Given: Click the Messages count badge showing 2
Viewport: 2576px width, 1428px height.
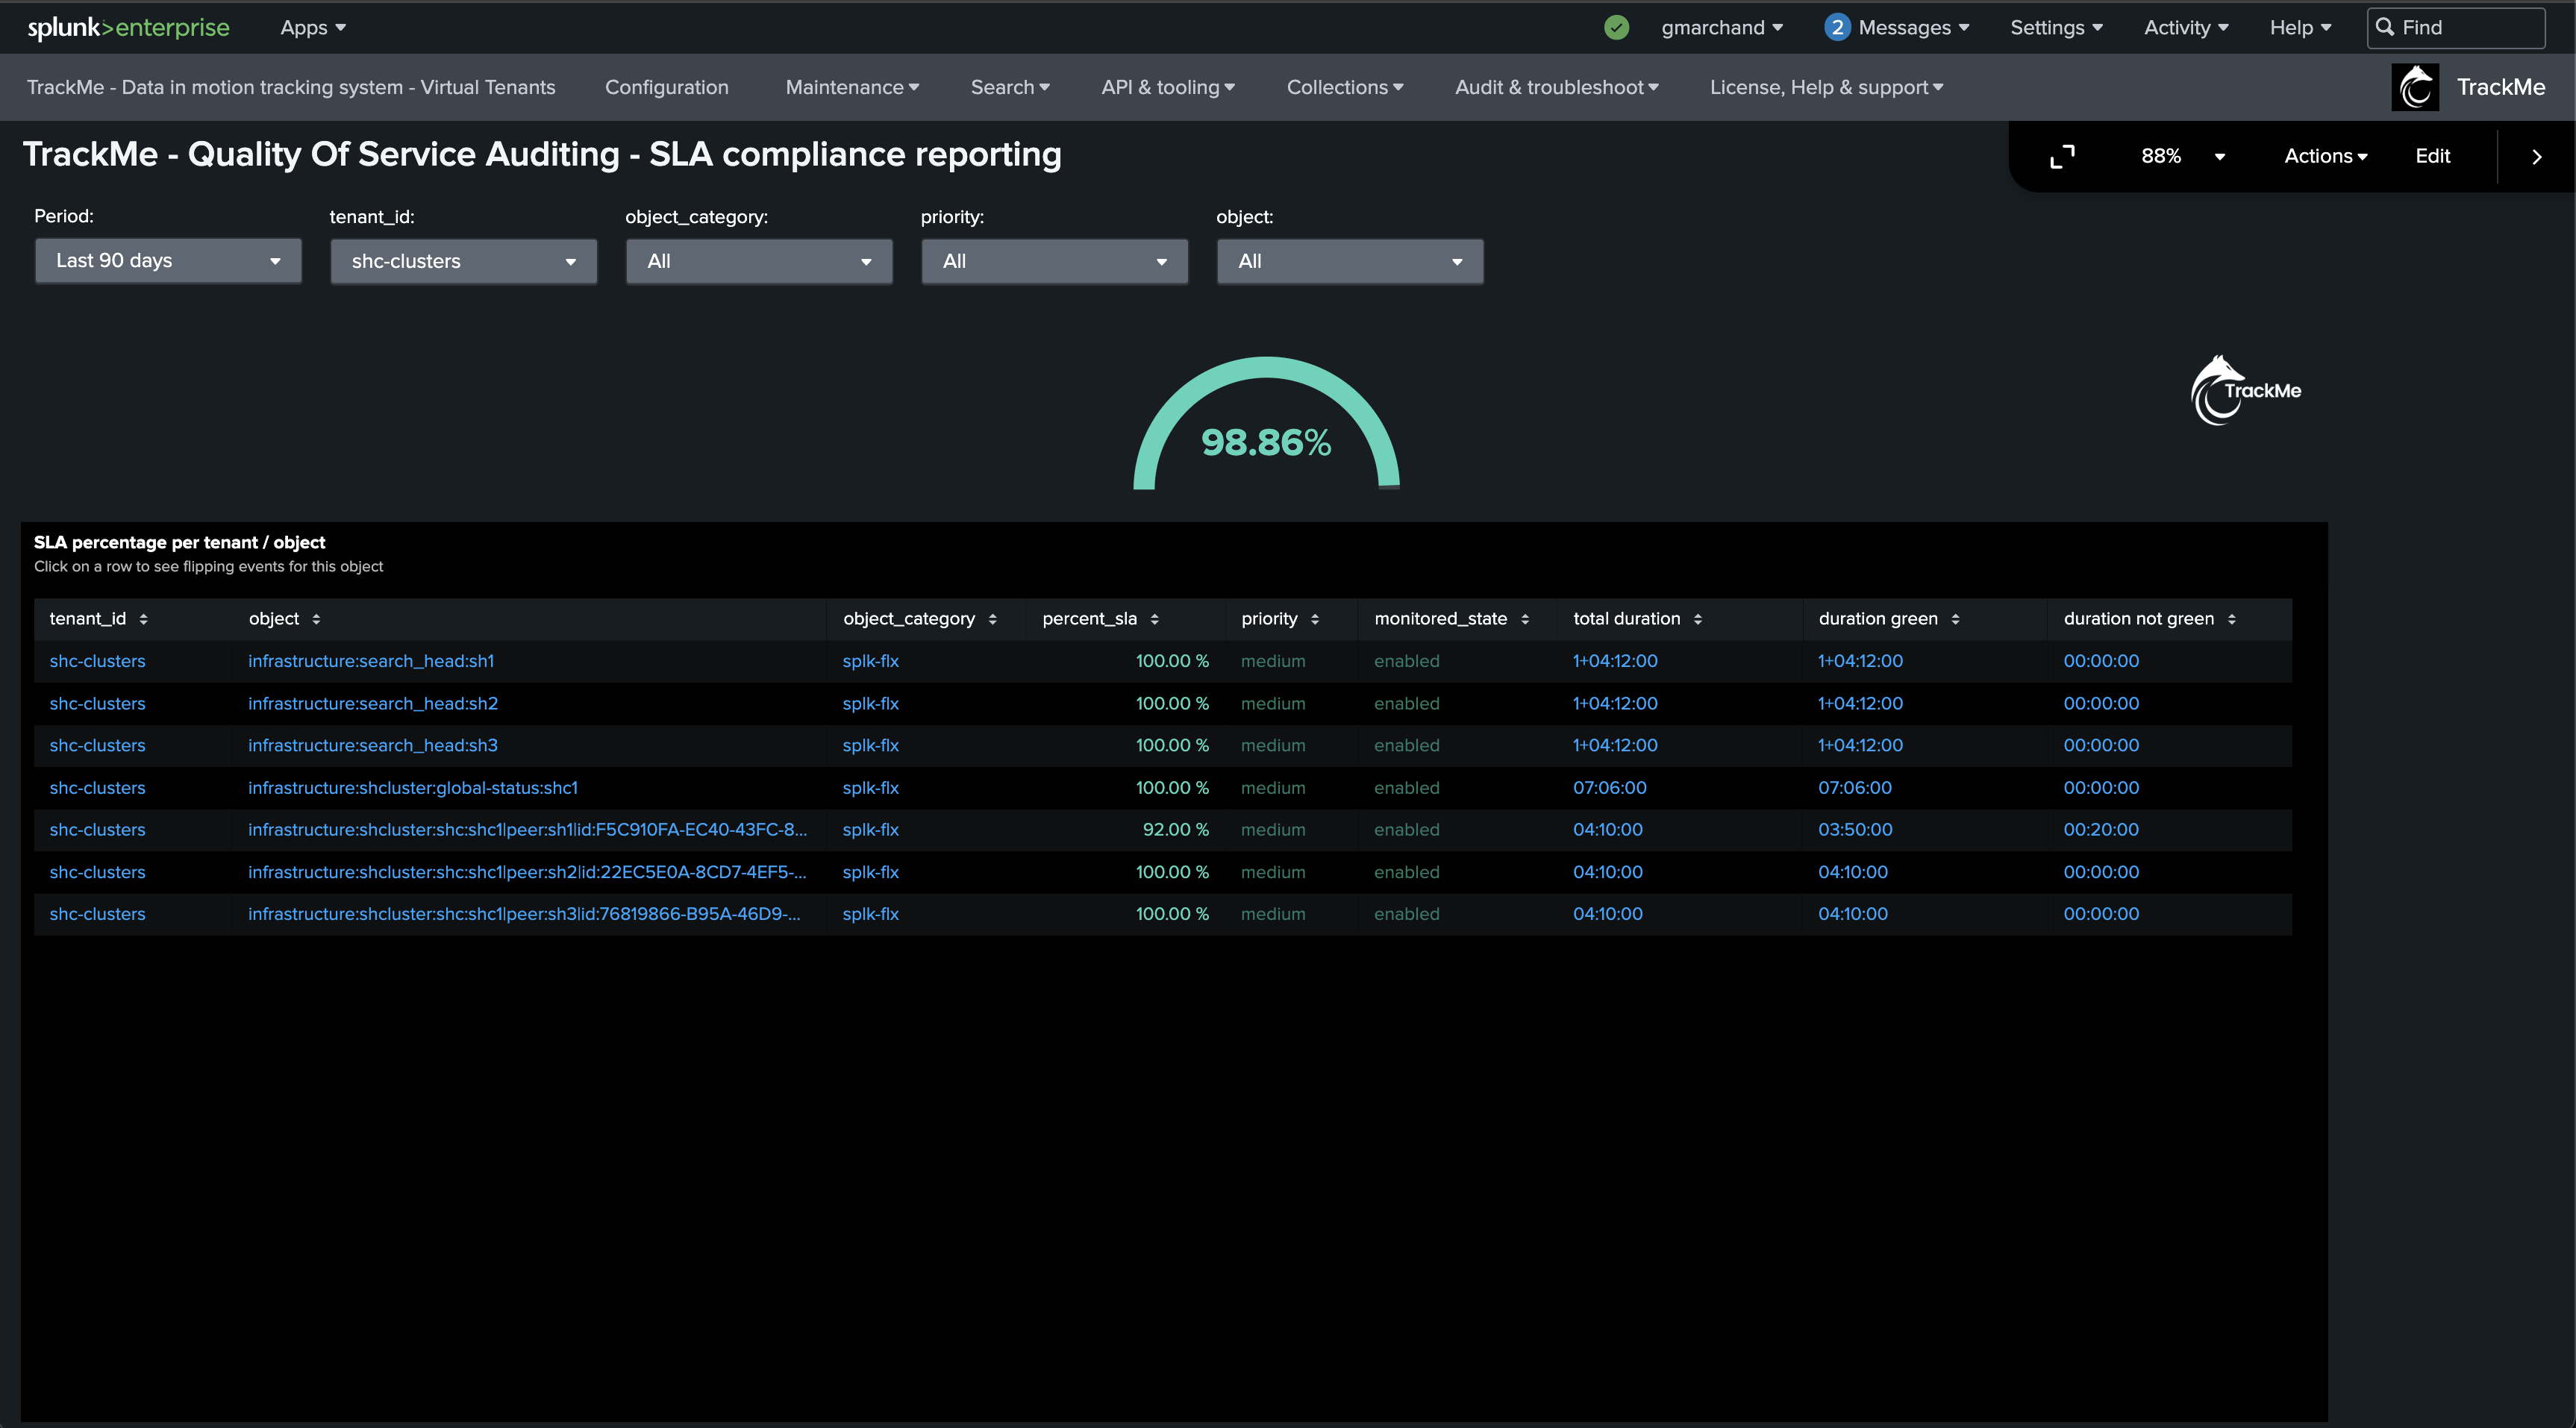Looking at the screenshot, I should coord(1836,28).
